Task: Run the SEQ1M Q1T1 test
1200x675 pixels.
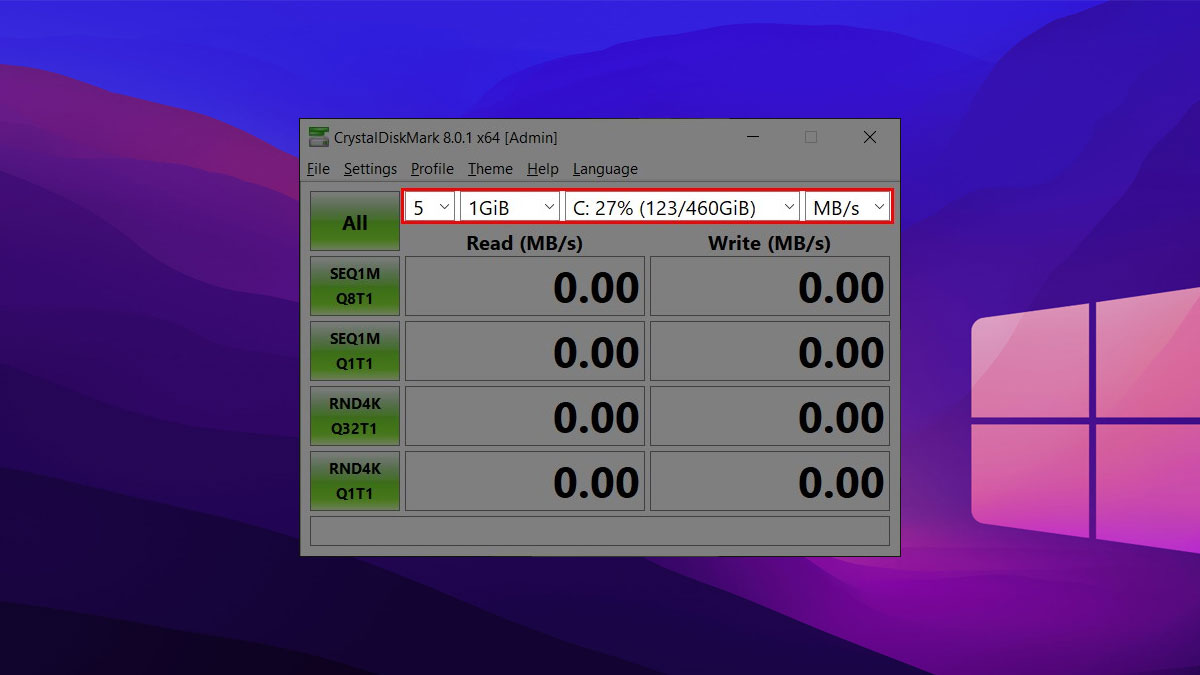Action: [x=355, y=351]
